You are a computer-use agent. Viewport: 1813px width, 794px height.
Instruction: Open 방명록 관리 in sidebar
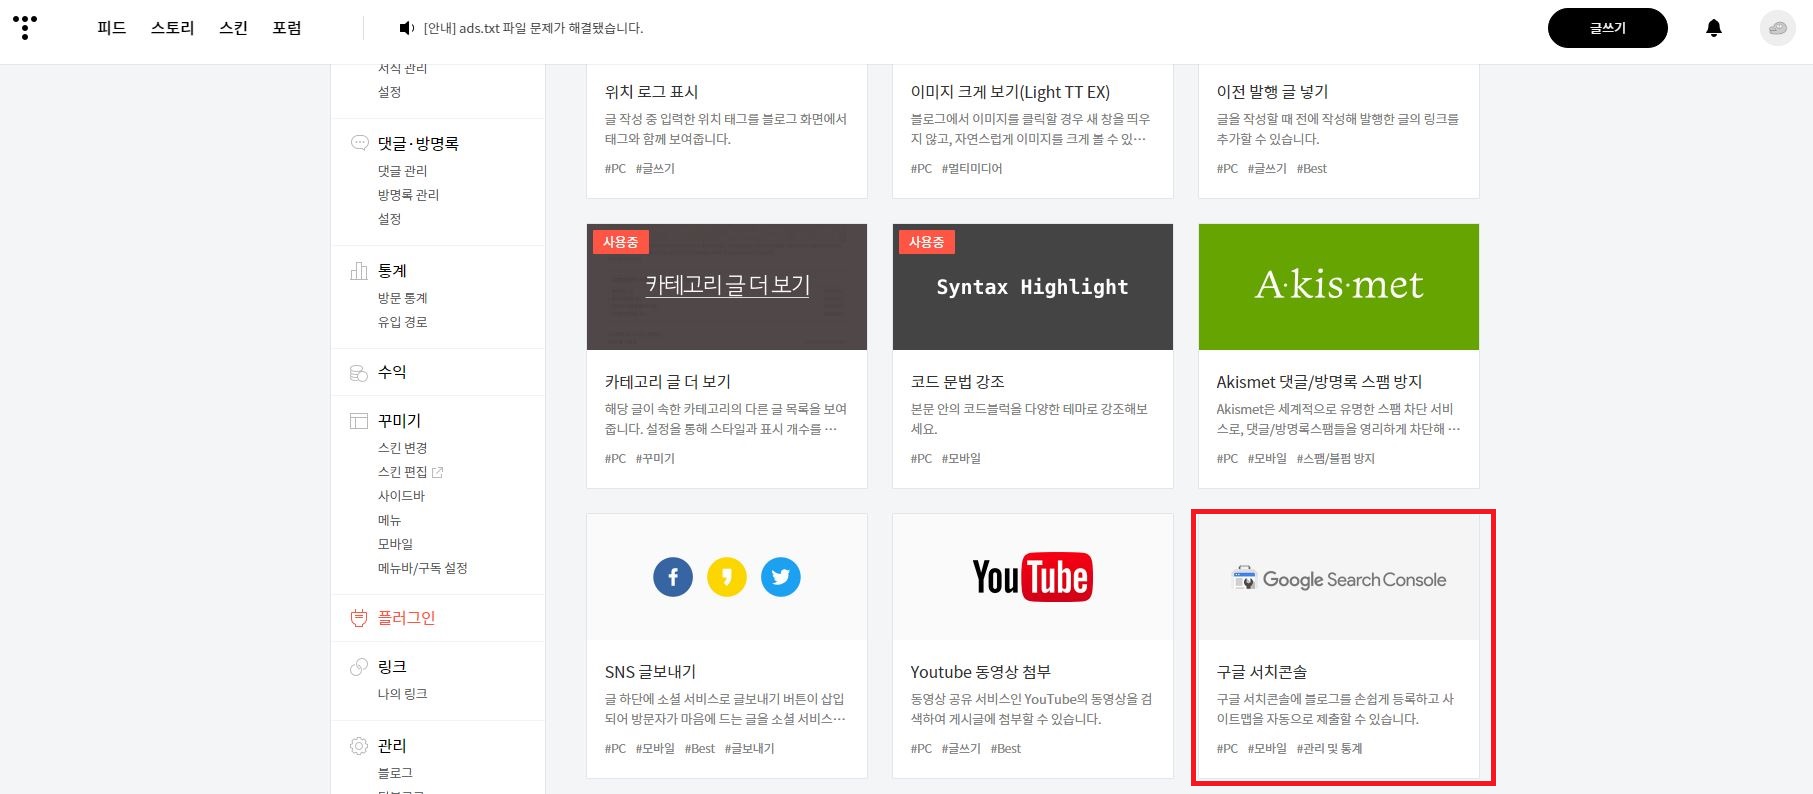coord(408,195)
